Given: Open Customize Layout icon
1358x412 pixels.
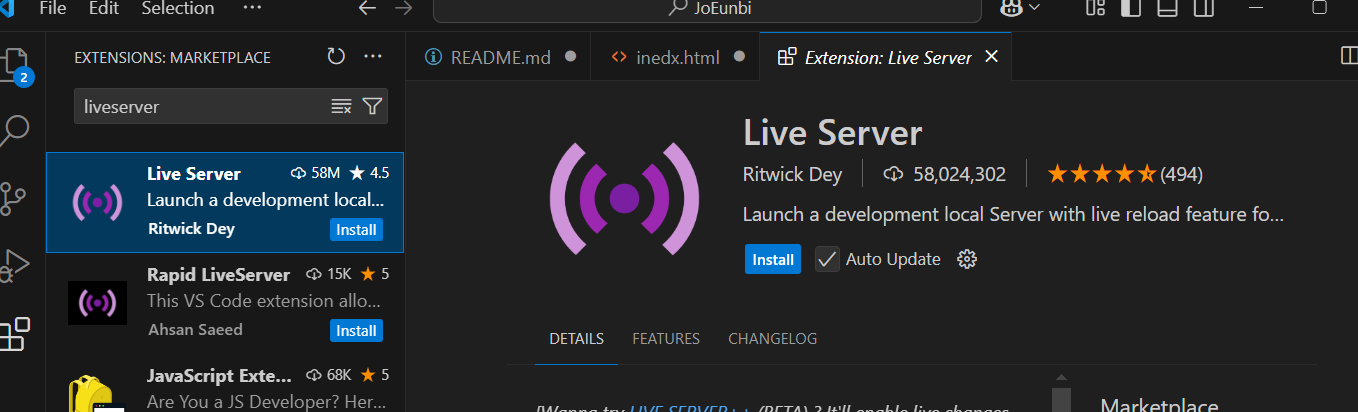Looking at the screenshot, I should coord(1096,8).
